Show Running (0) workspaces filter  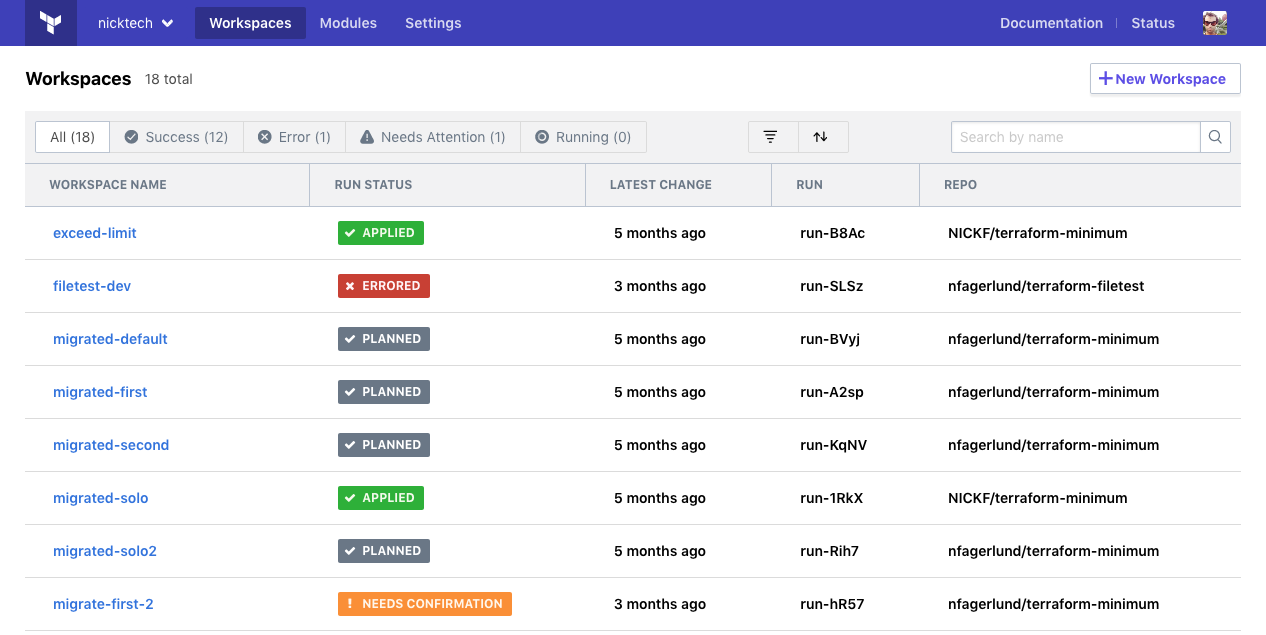(583, 137)
